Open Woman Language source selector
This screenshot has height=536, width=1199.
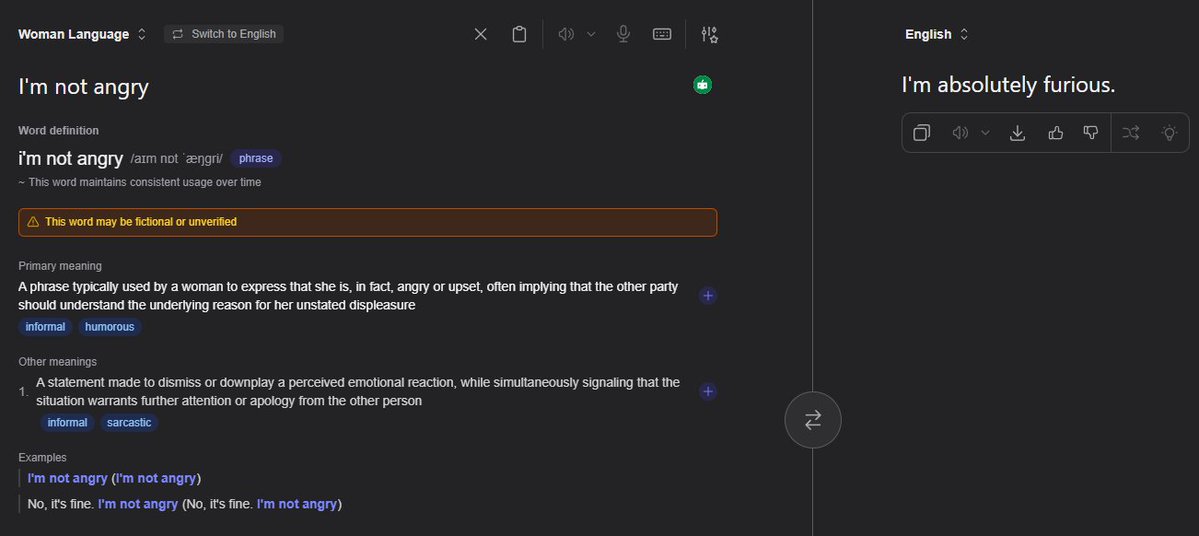click(x=82, y=34)
